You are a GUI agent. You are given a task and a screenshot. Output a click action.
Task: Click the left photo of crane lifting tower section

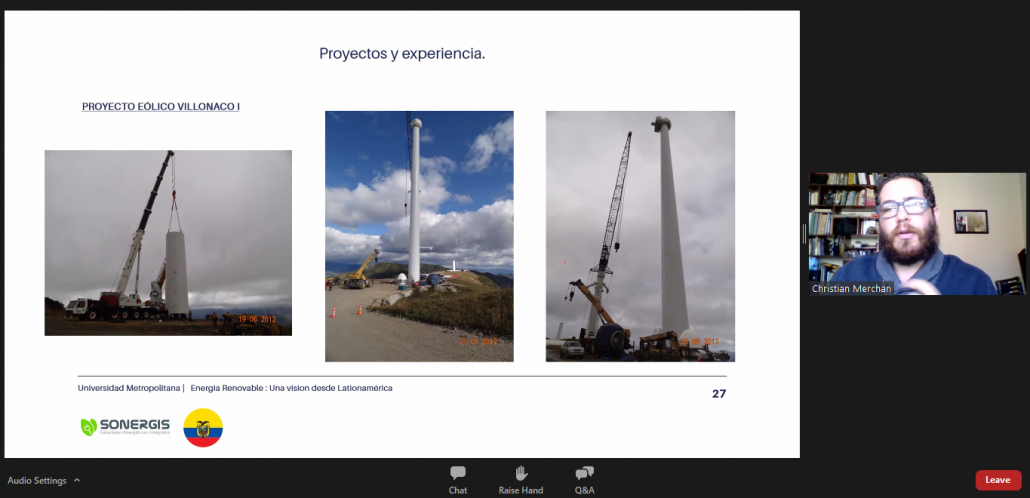(x=168, y=242)
